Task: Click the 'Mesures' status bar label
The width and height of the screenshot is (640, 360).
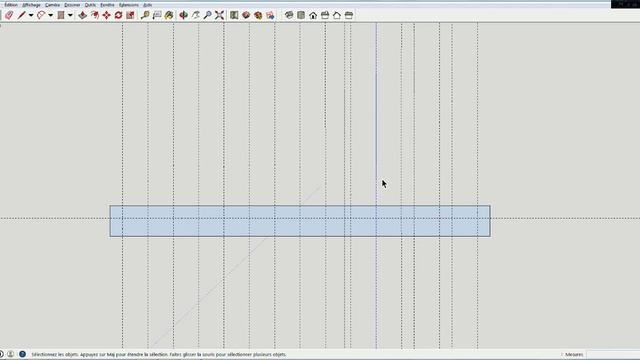Action: coord(574,354)
